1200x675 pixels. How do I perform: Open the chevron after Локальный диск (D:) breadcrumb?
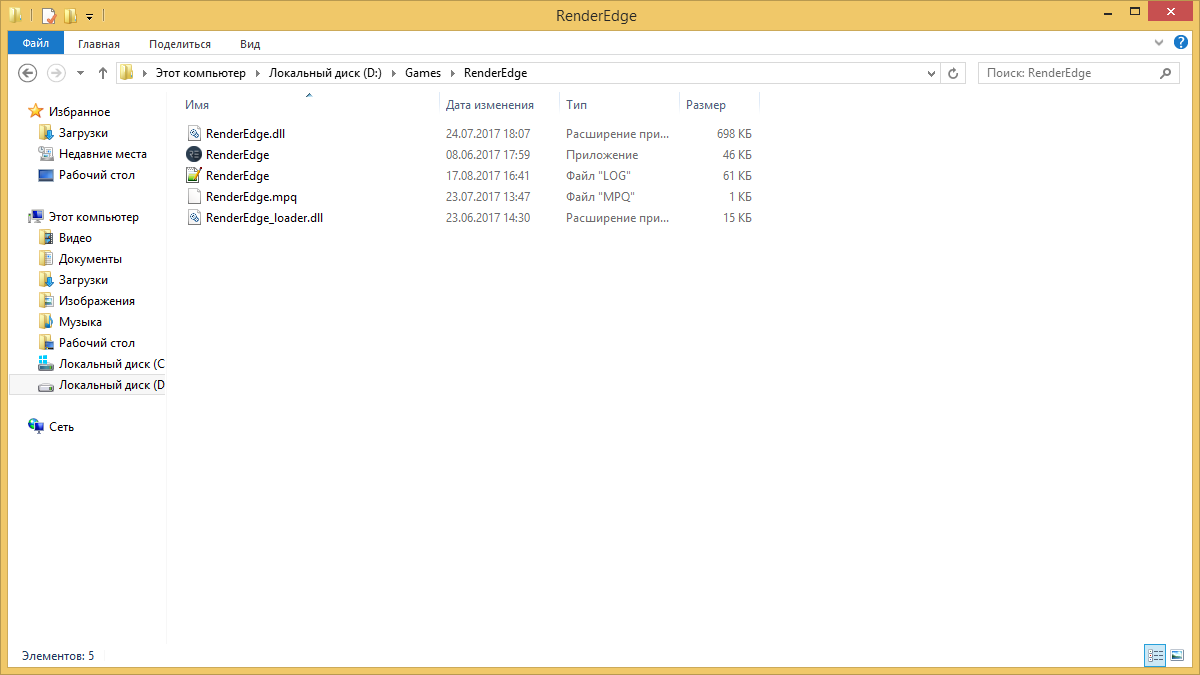click(x=394, y=73)
